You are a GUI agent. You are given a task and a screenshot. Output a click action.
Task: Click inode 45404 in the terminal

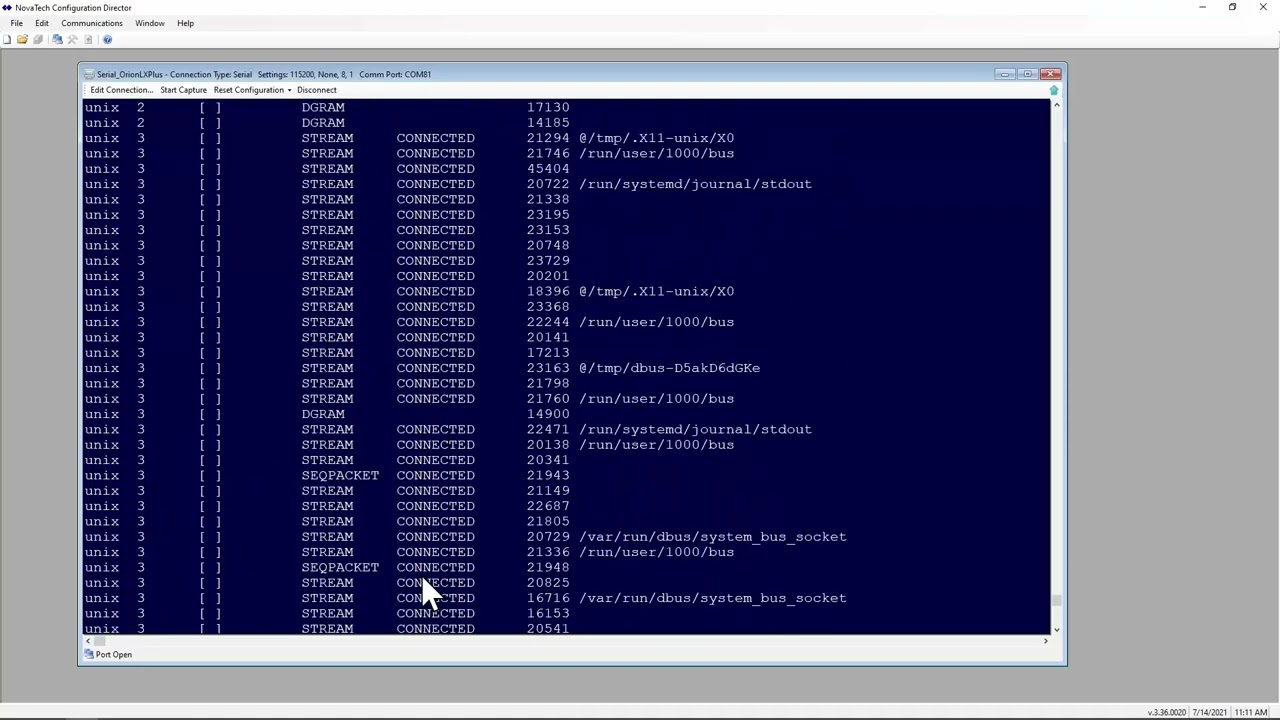548,169
